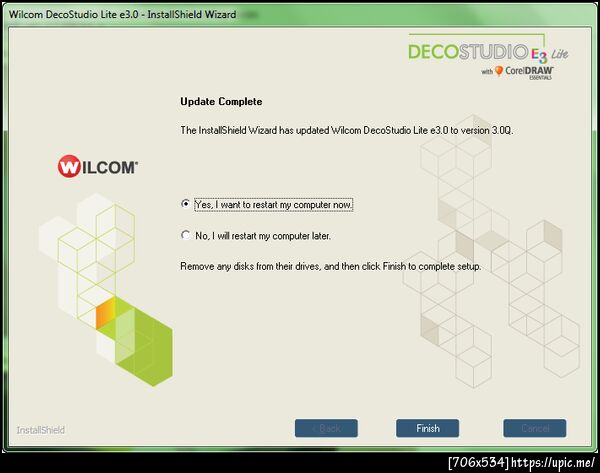Click the 'Remove any disks from their drives' instruction

point(331,266)
